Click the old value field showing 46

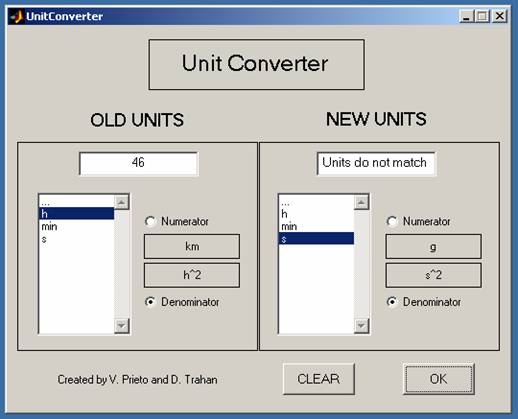click(x=139, y=163)
